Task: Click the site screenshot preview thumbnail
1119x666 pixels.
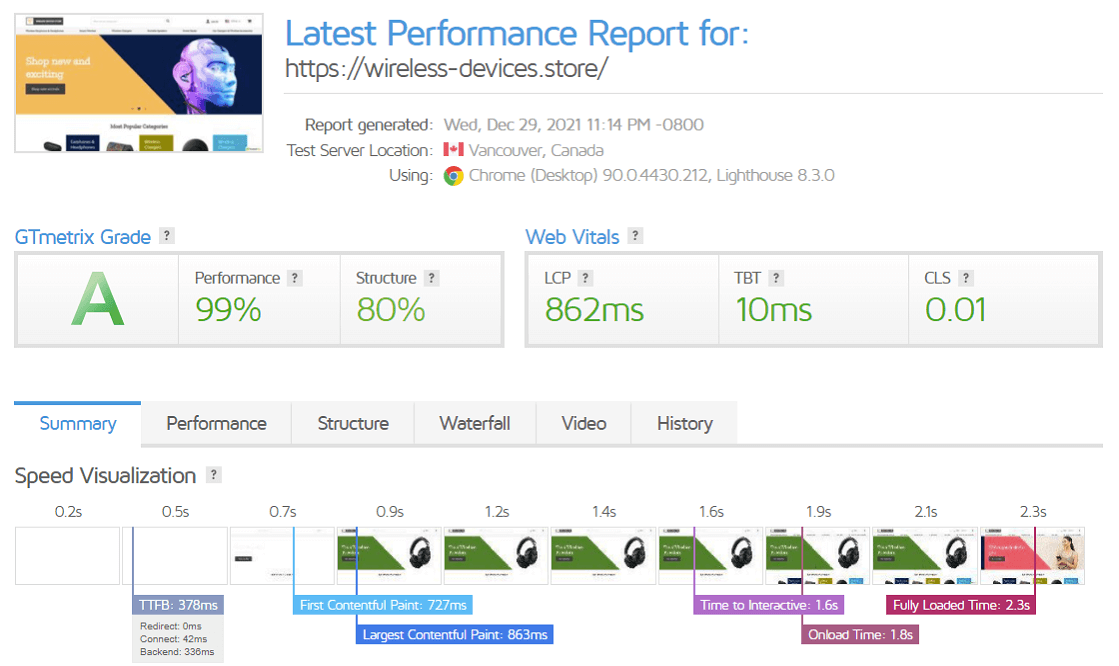Action: click(139, 83)
